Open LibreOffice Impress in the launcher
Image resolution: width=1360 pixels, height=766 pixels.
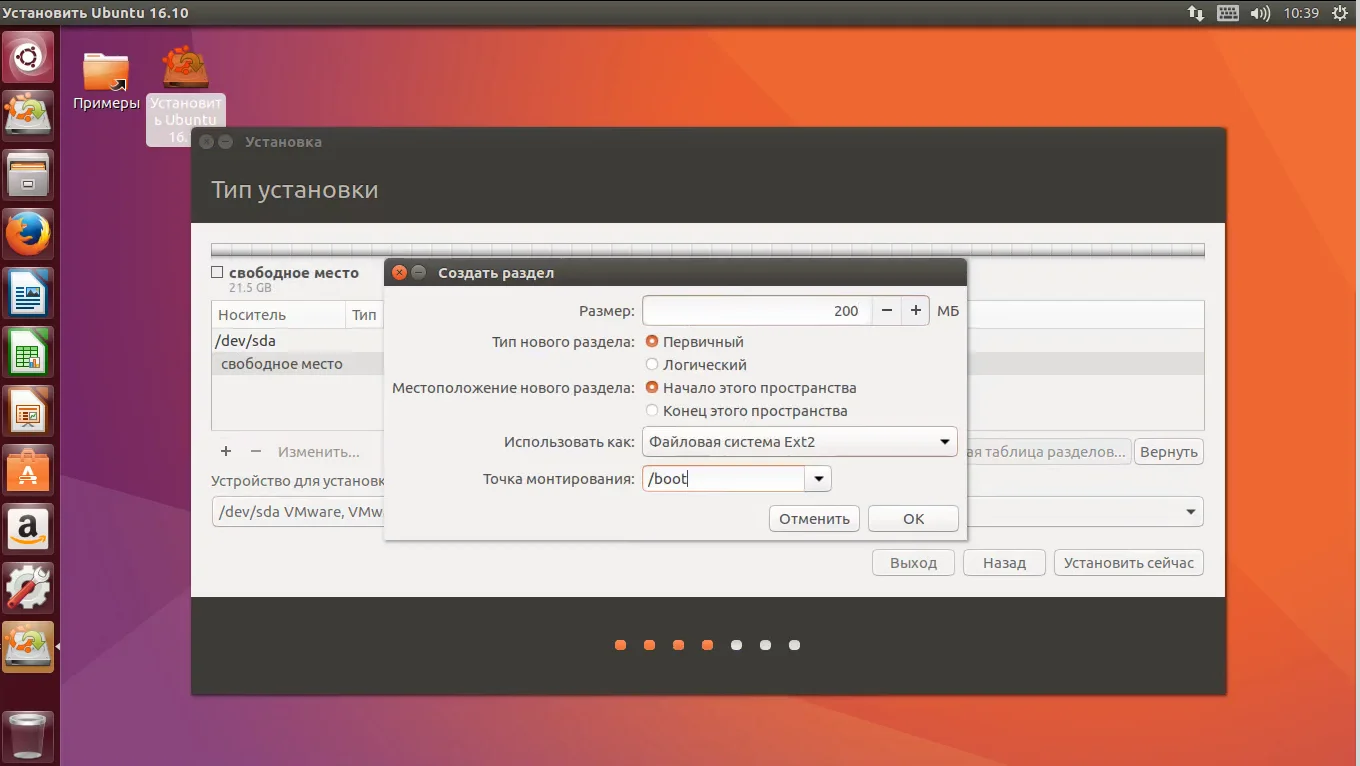pos(28,411)
